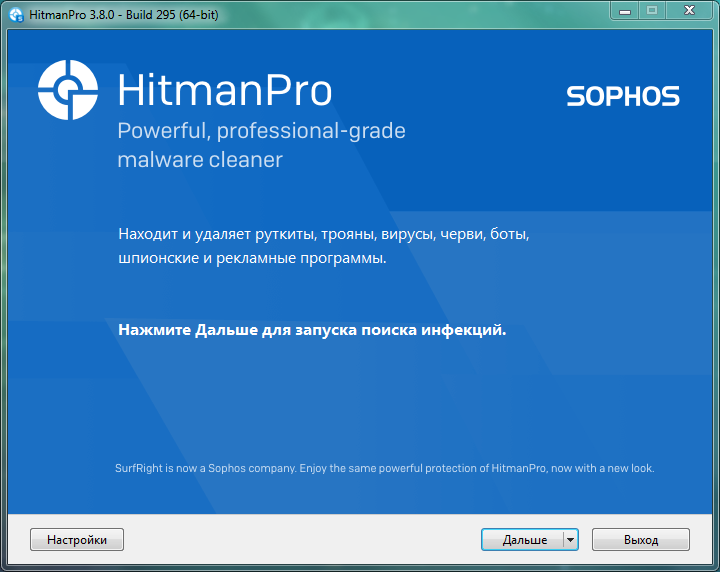
Task: Click the Настройки settings button
Action: tap(77, 539)
